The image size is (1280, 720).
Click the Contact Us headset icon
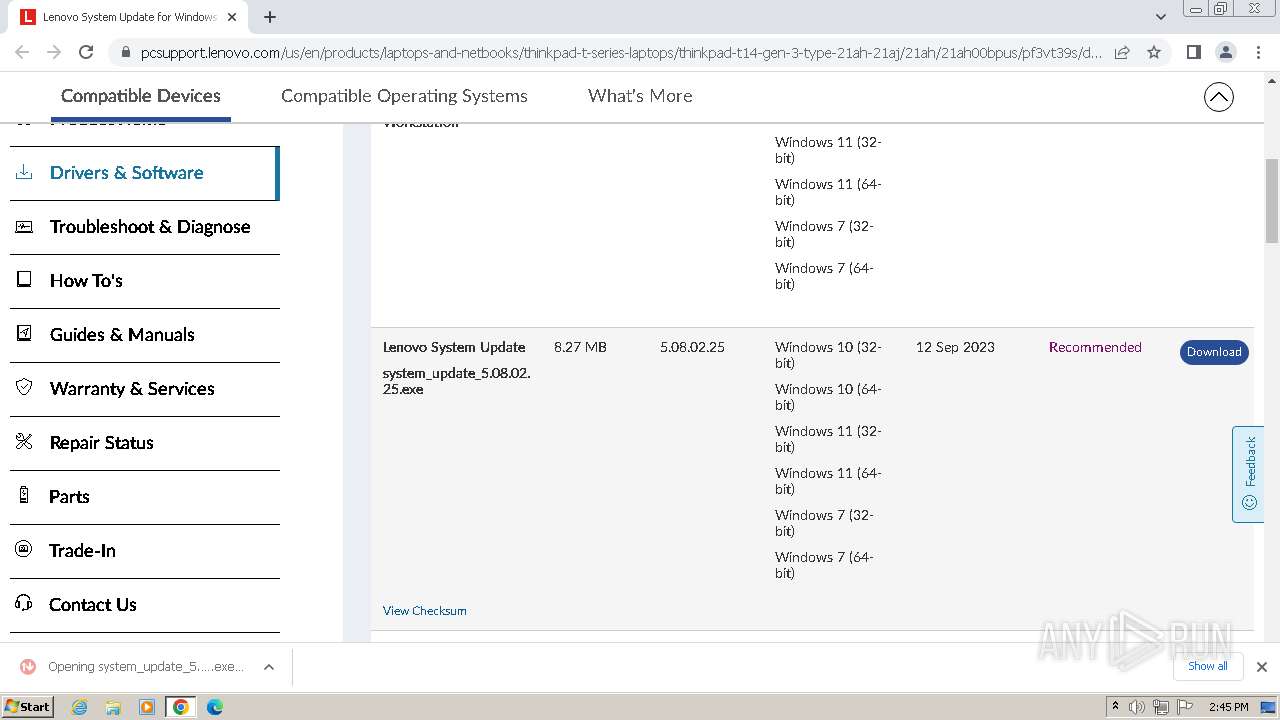[x=24, y=604]
